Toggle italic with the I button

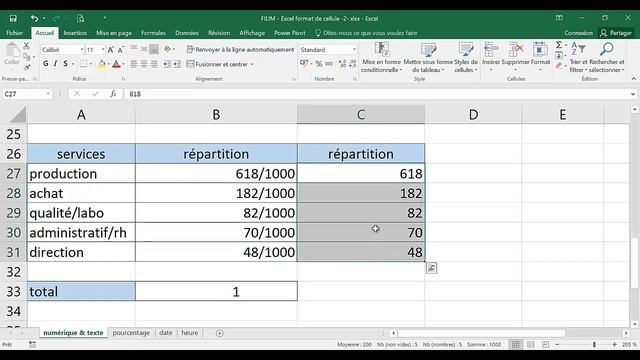click(x=56, y=64)
